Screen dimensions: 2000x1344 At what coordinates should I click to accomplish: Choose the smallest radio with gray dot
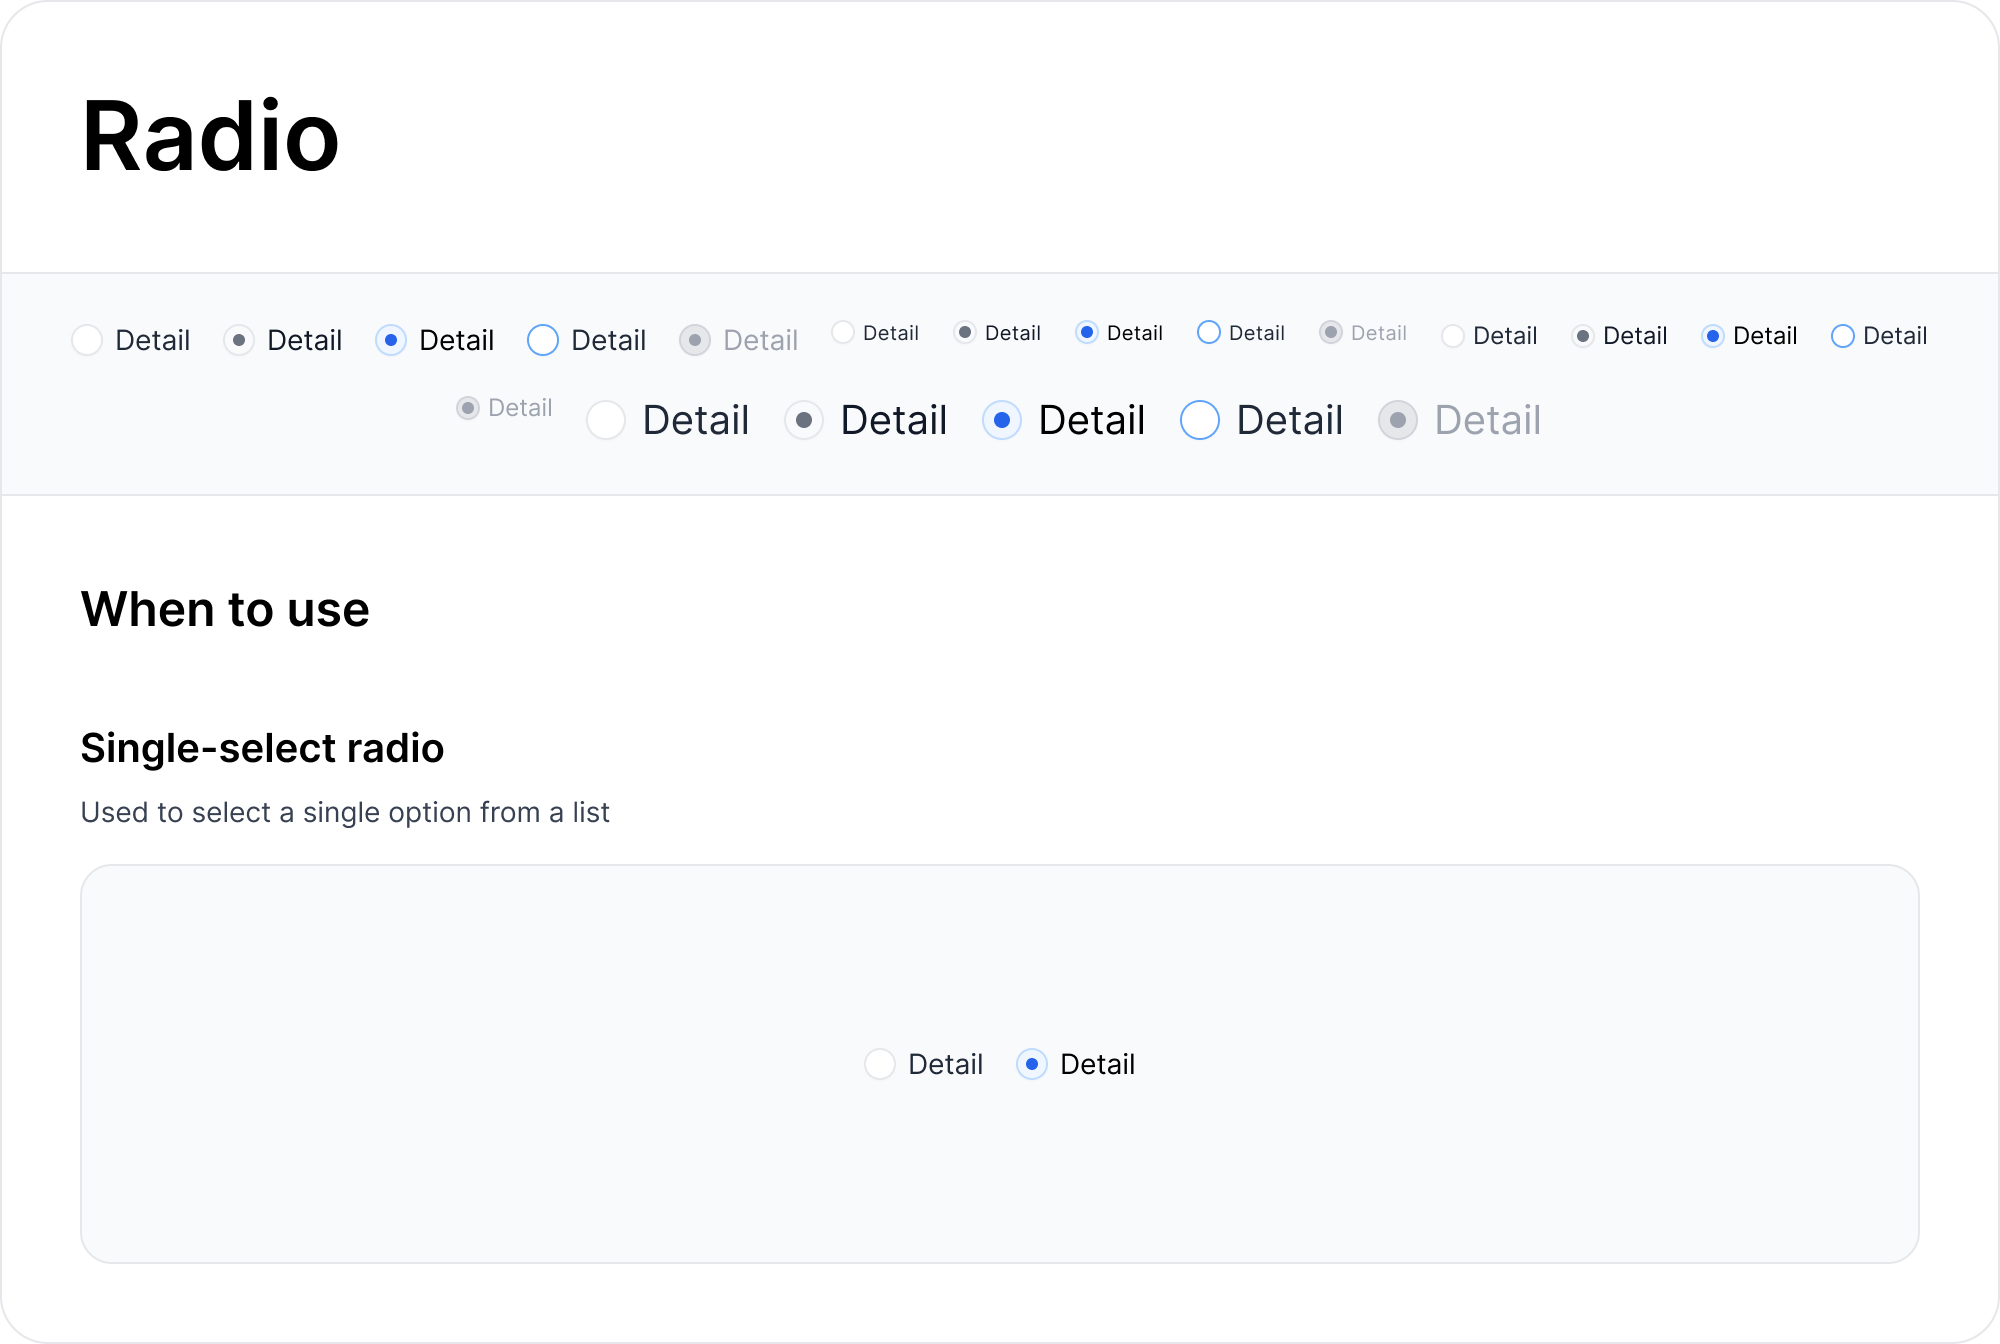965,332
